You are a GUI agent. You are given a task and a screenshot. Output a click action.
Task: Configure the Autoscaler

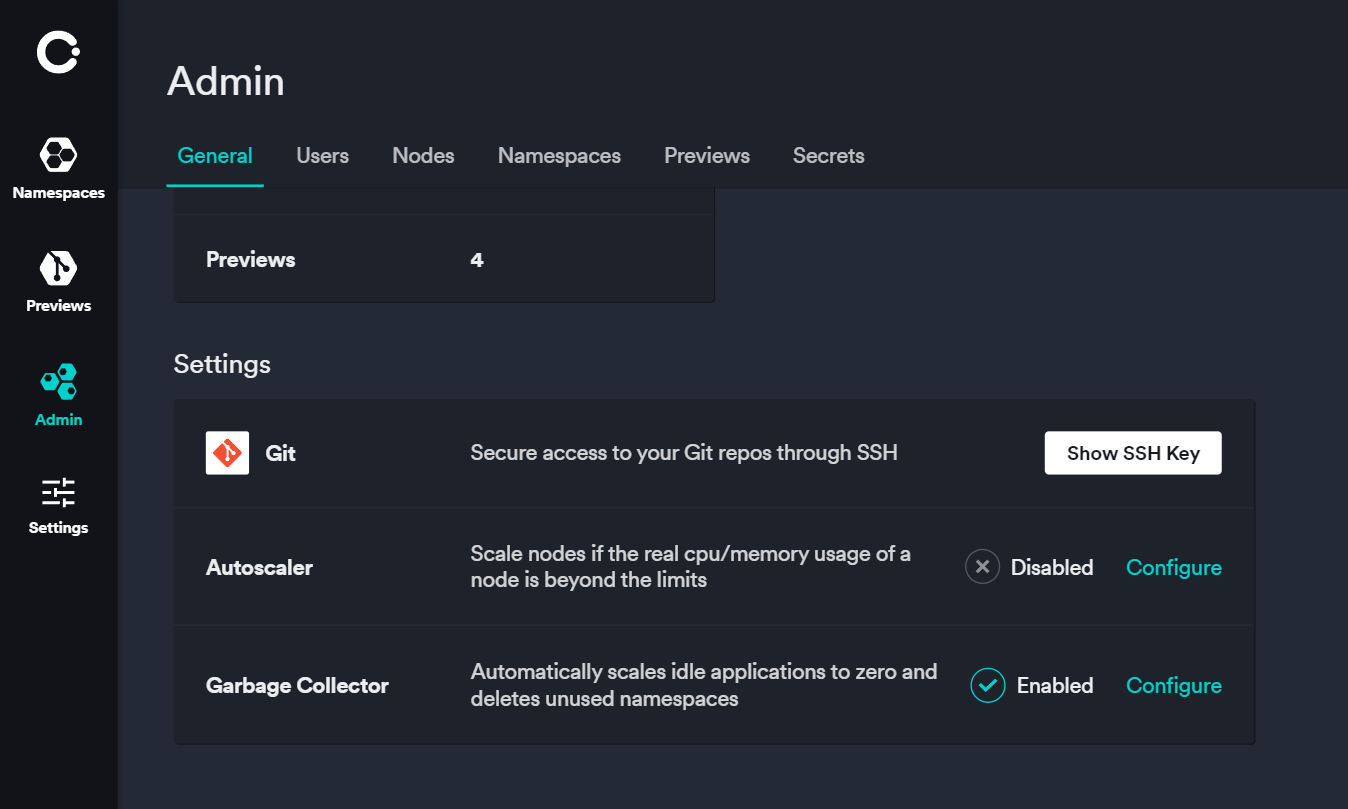pos(1174,567)
